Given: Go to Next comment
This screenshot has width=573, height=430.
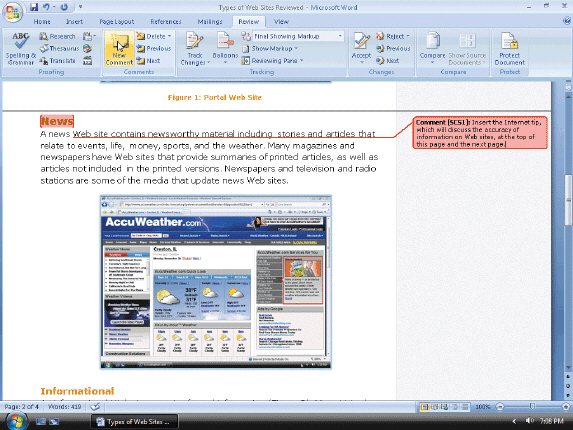Looking at the screenshot, I should tap(148, 61).
